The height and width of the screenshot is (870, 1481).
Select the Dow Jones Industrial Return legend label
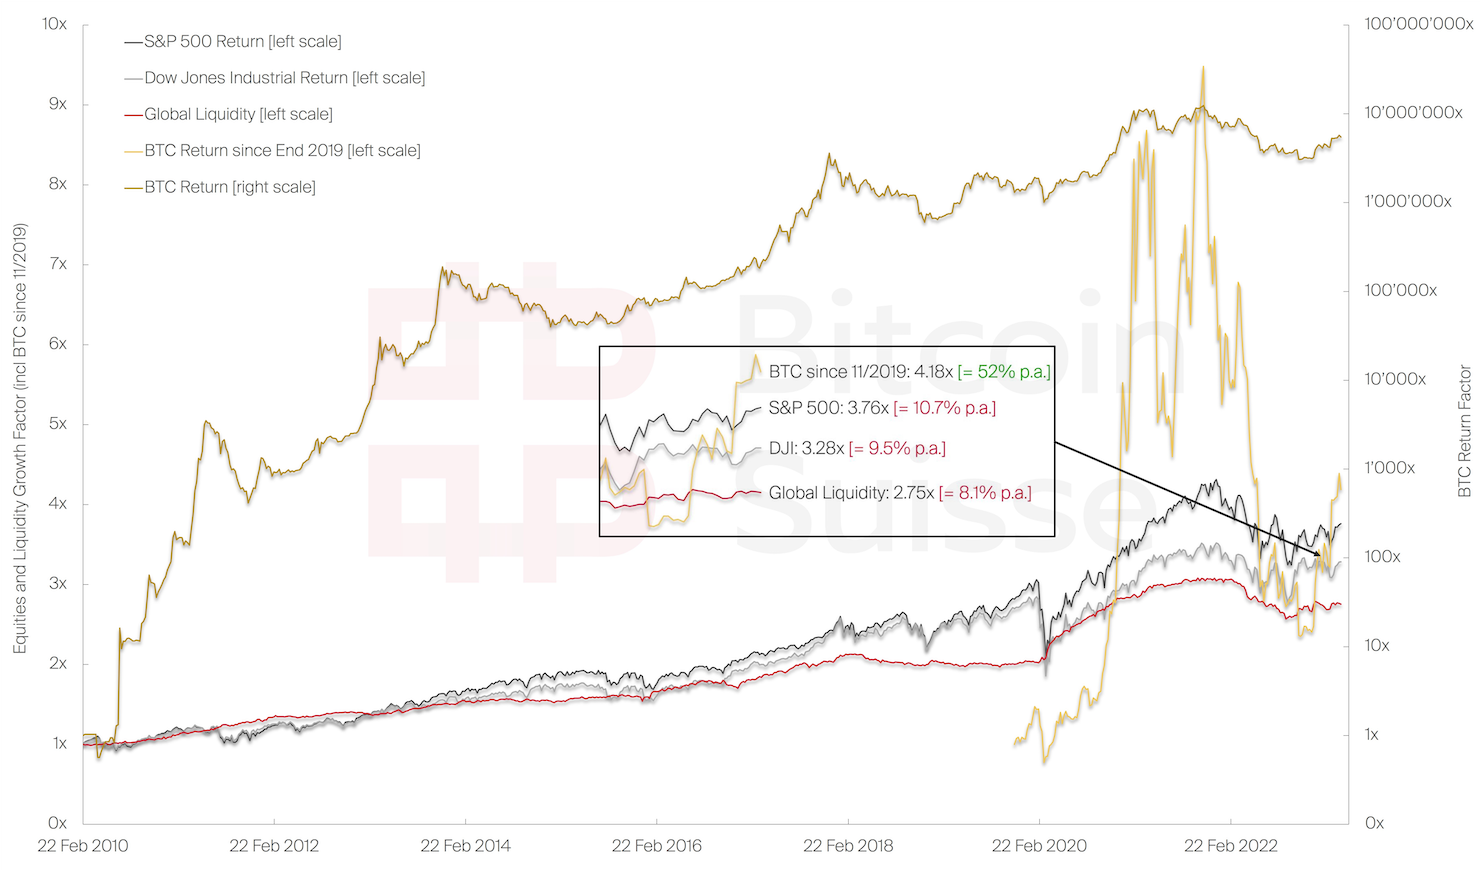tap(284, 78)
